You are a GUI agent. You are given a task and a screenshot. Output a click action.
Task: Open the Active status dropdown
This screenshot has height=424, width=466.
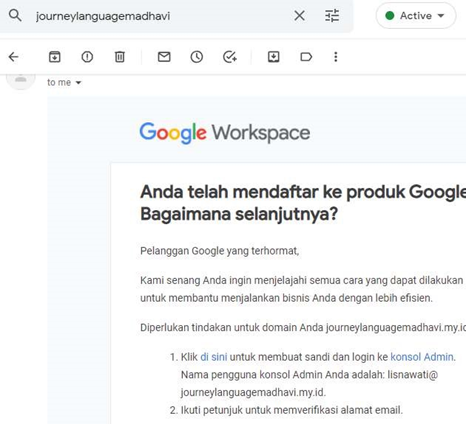pos(416,16)
